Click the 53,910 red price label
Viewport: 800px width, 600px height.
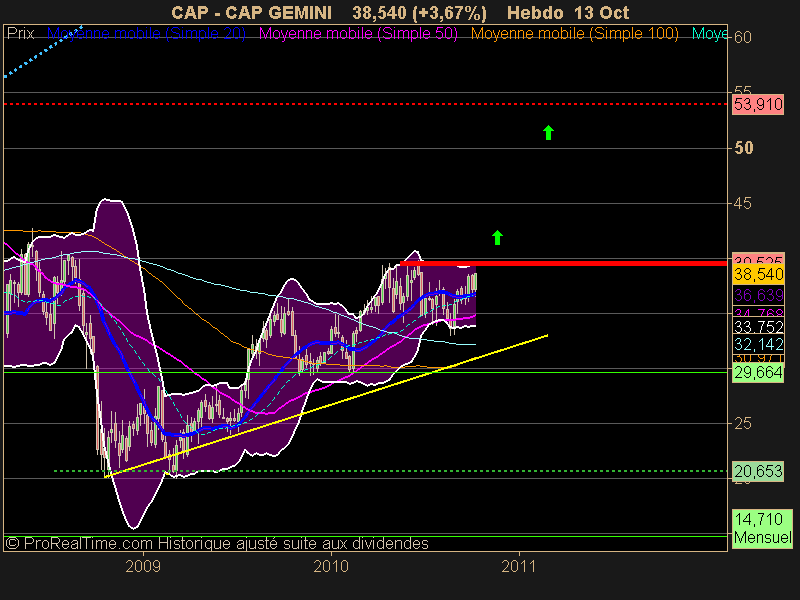click(758, 105)
